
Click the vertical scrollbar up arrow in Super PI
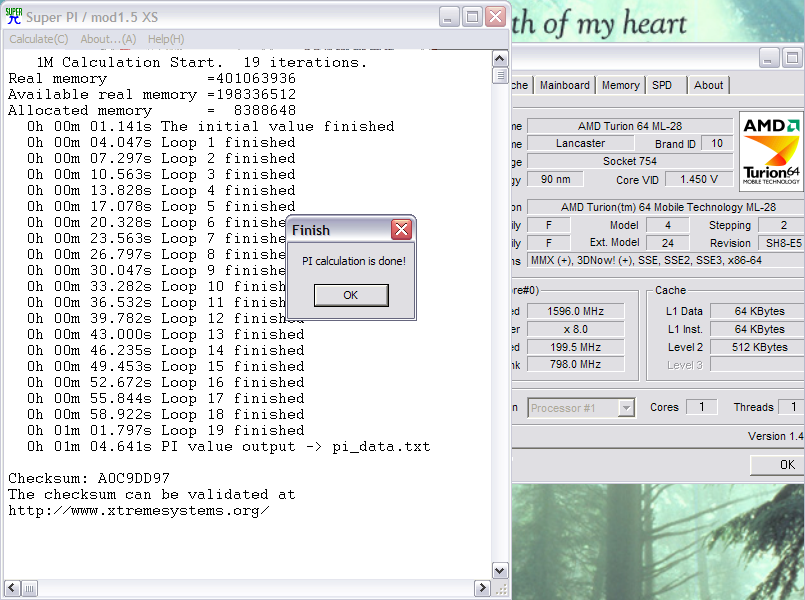(x=500, y=59)
